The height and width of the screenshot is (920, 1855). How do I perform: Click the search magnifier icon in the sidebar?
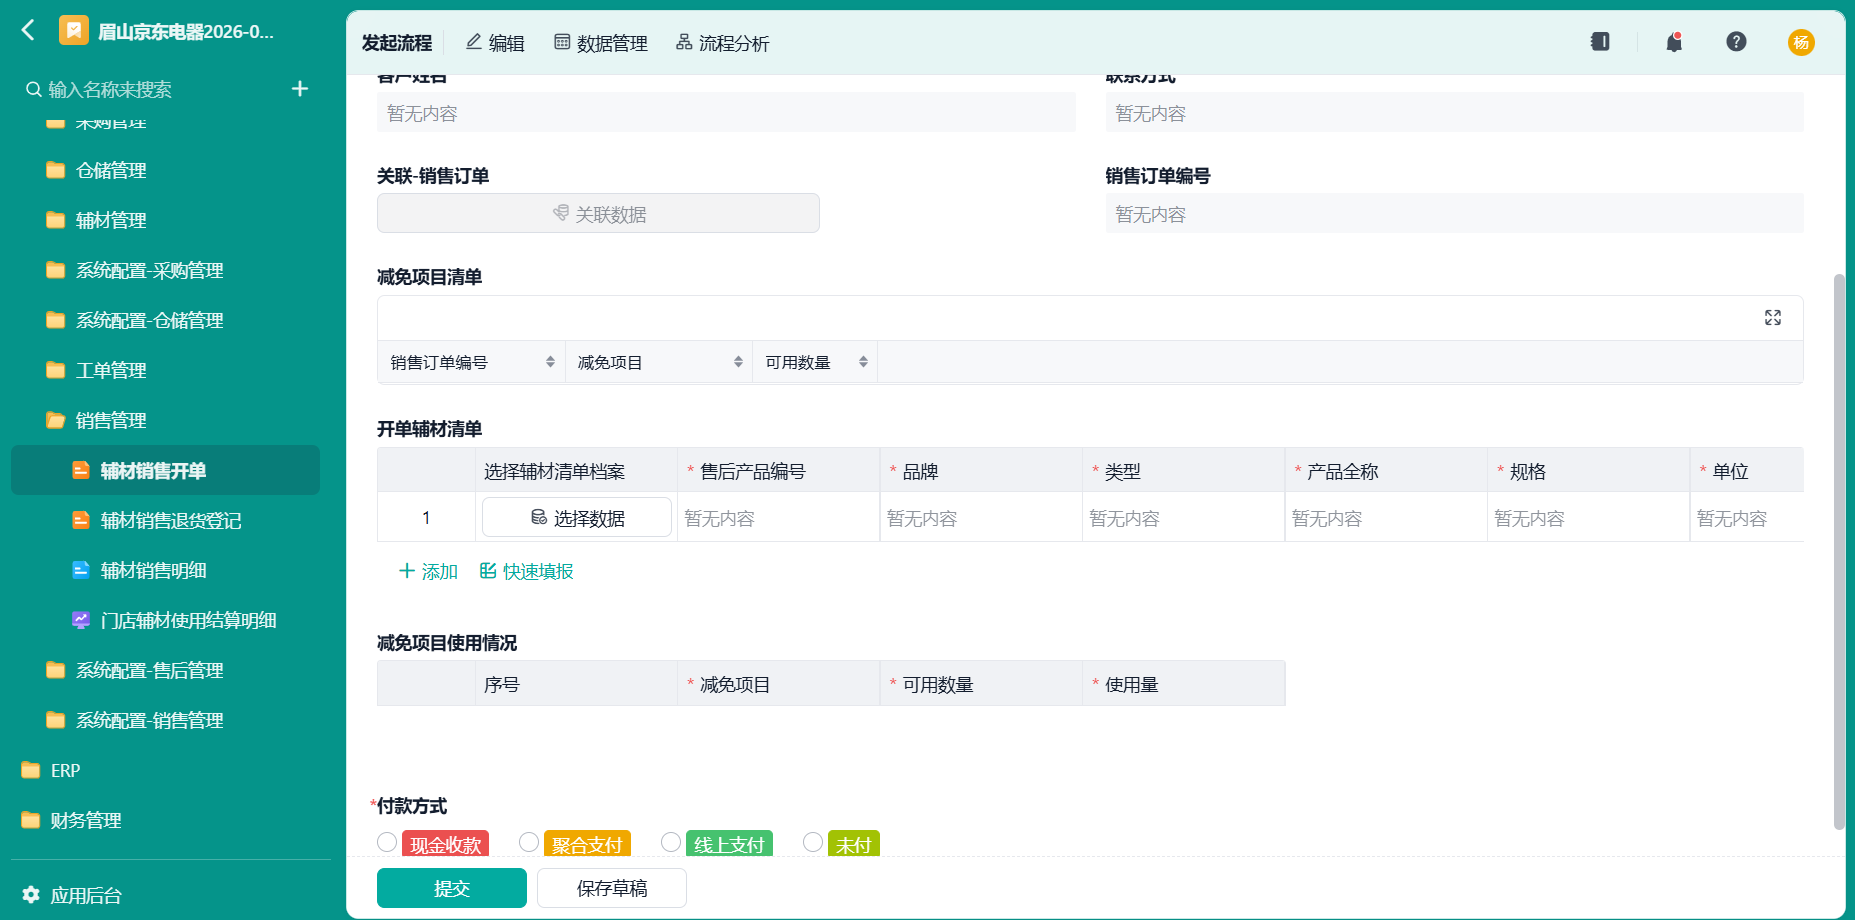(x=33, y=89)
